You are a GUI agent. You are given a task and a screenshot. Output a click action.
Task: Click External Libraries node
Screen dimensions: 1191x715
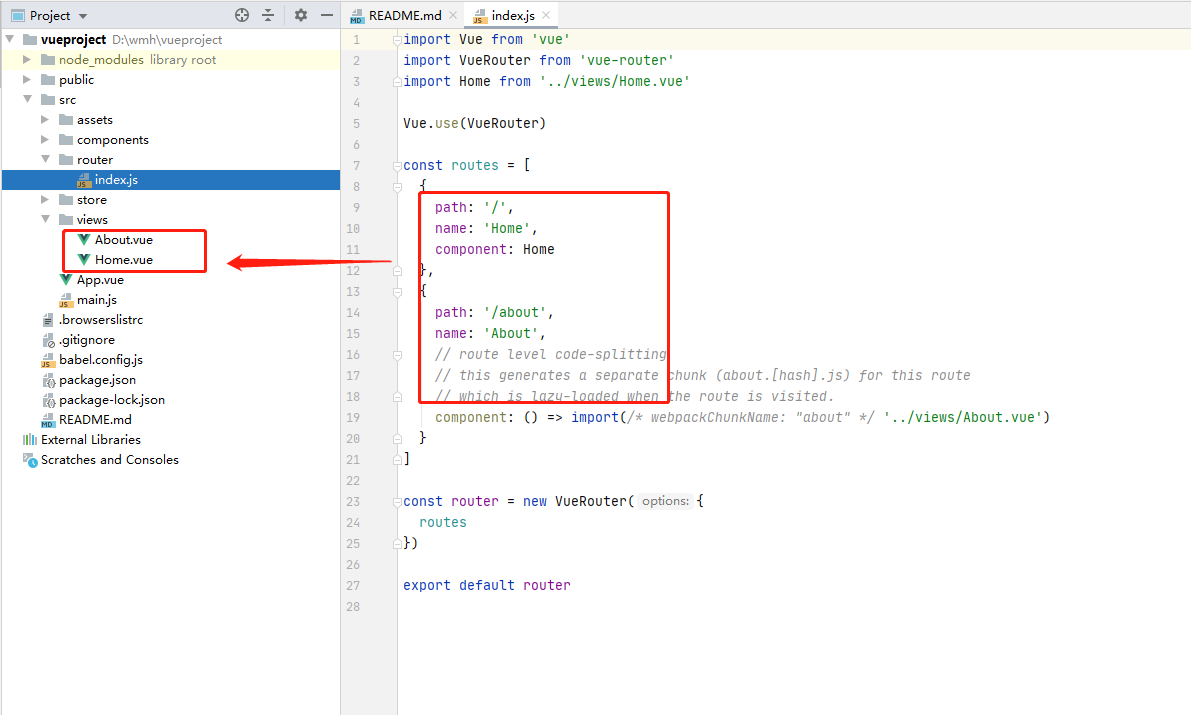point(90,439)
